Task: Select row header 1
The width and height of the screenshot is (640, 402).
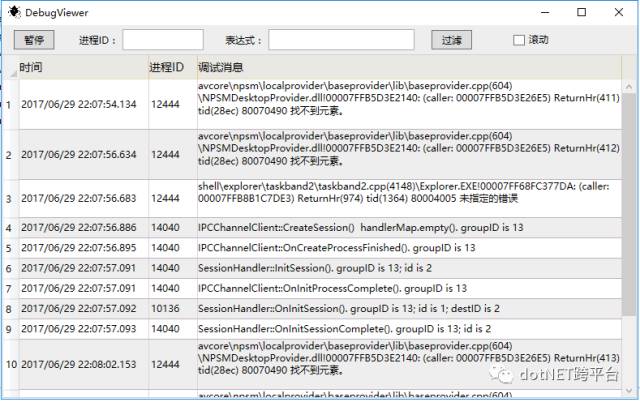Action: [11, 104]
